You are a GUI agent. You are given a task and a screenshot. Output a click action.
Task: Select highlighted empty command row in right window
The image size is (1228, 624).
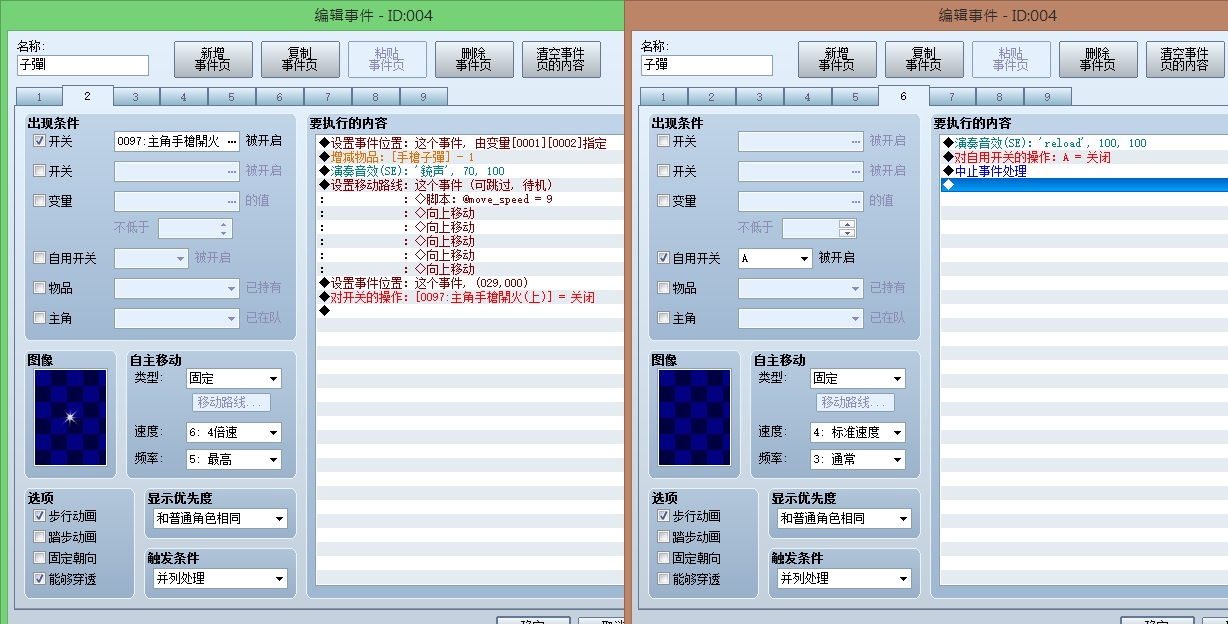[x=1084, y=186]
